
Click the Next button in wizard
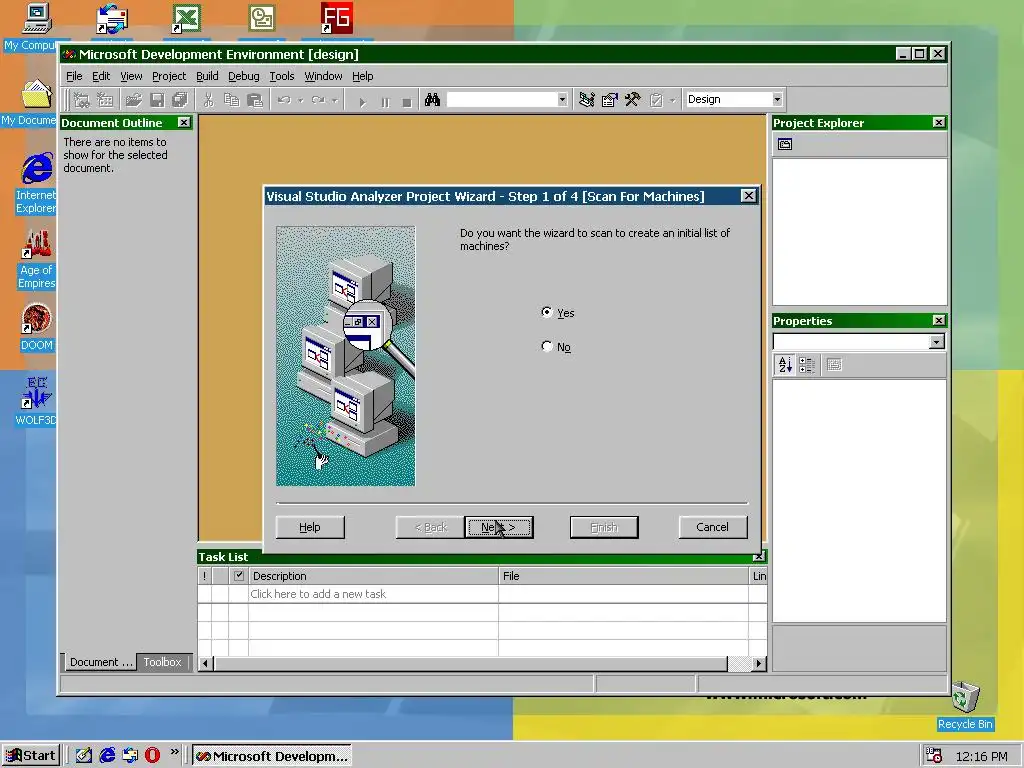[x=498, y=527]
